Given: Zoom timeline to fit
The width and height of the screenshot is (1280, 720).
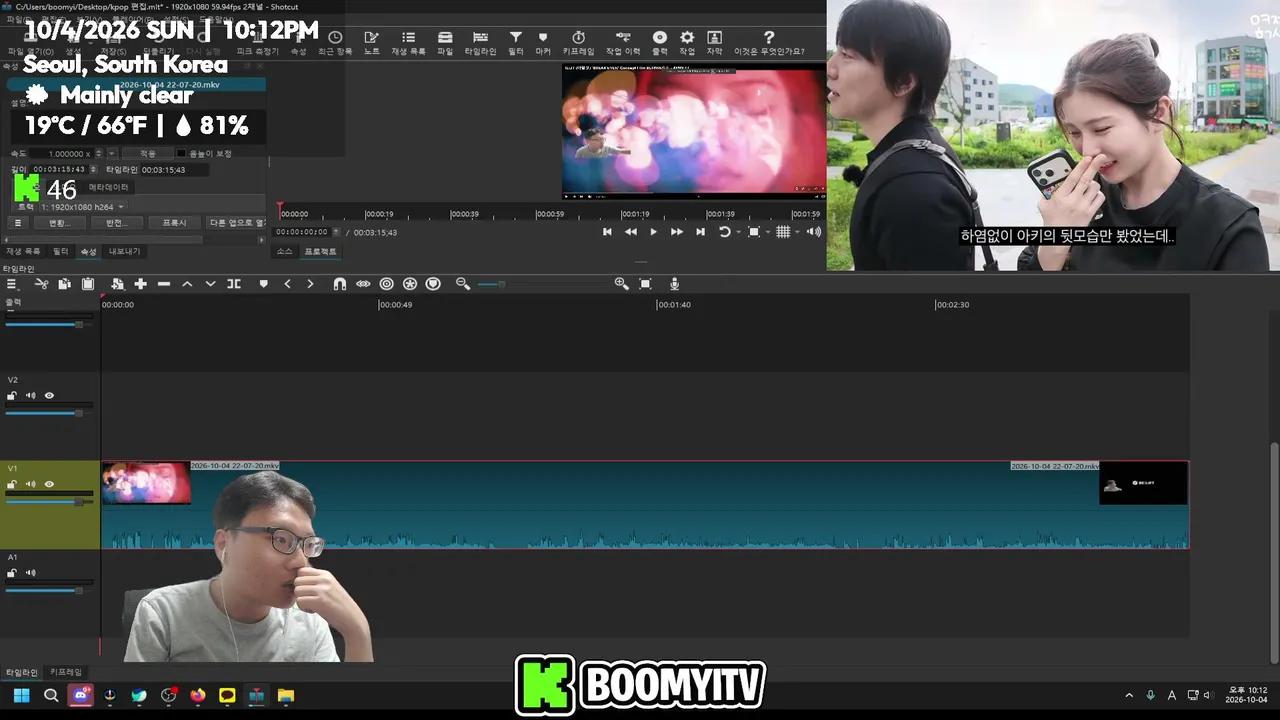Looking at the screenshot, I should point(645,284).
